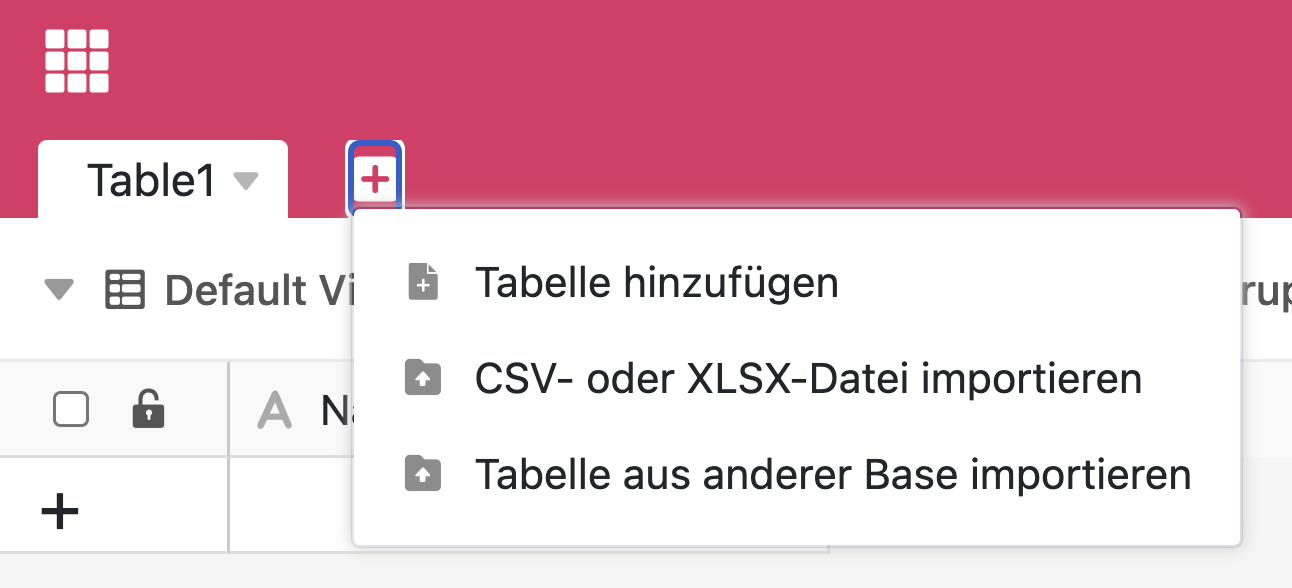1292x588 pixels.
Task: Add a new row with the plus
Action: click(x=60, y=512)
